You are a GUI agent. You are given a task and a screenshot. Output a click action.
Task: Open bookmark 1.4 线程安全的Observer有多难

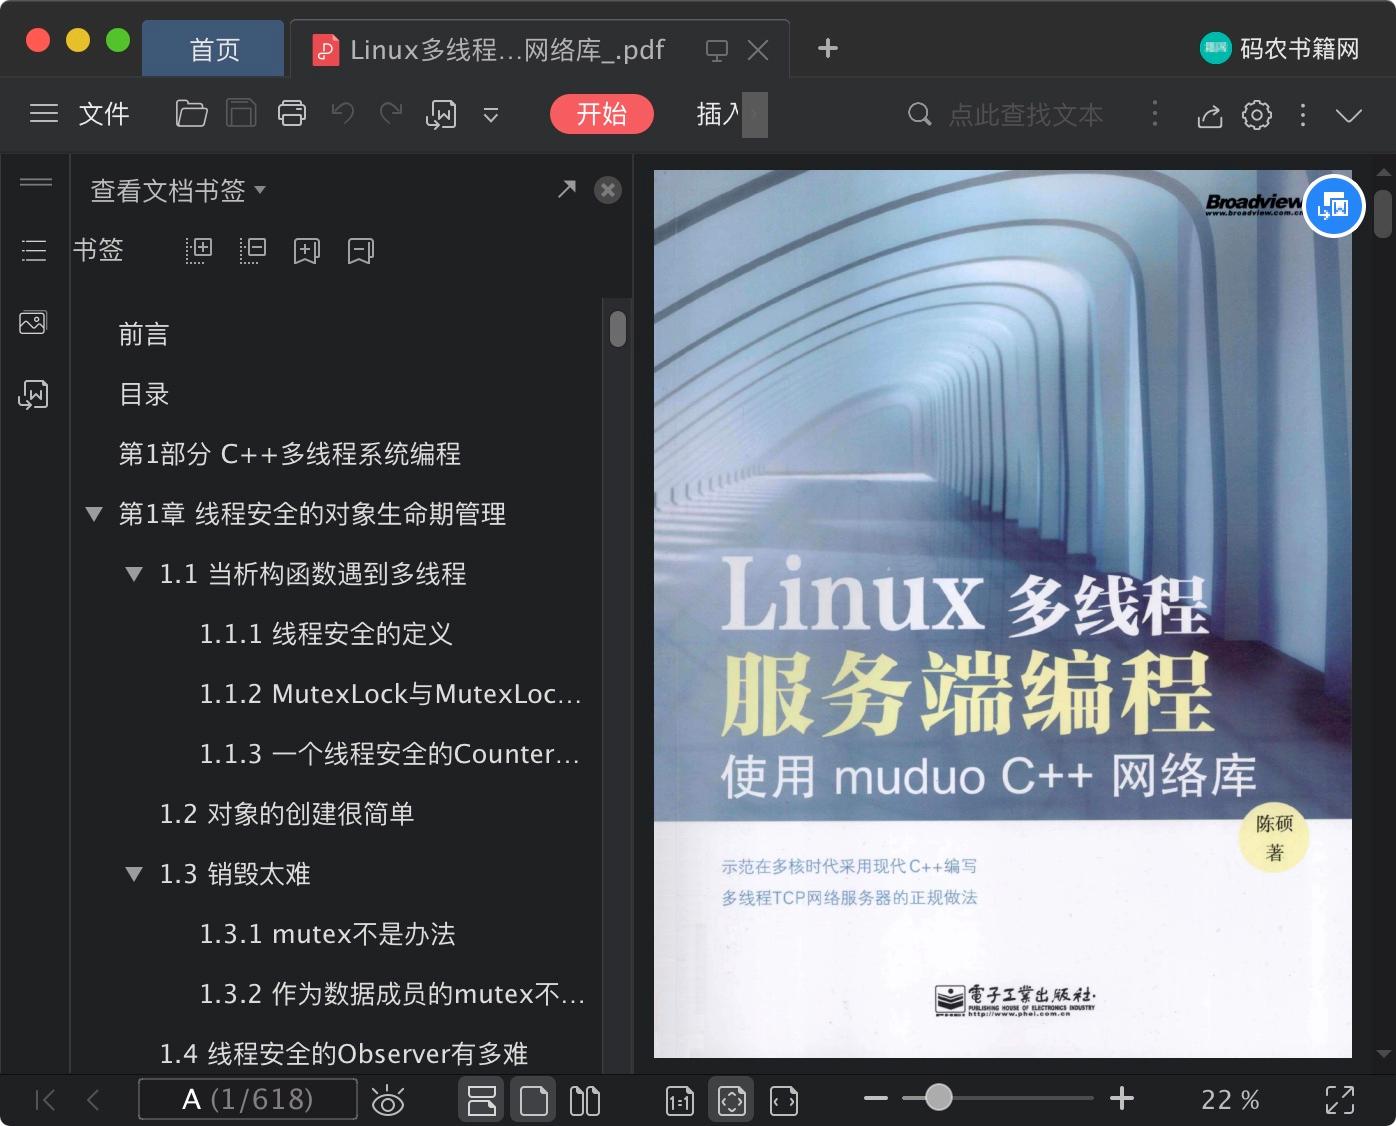coord(343,1054)
